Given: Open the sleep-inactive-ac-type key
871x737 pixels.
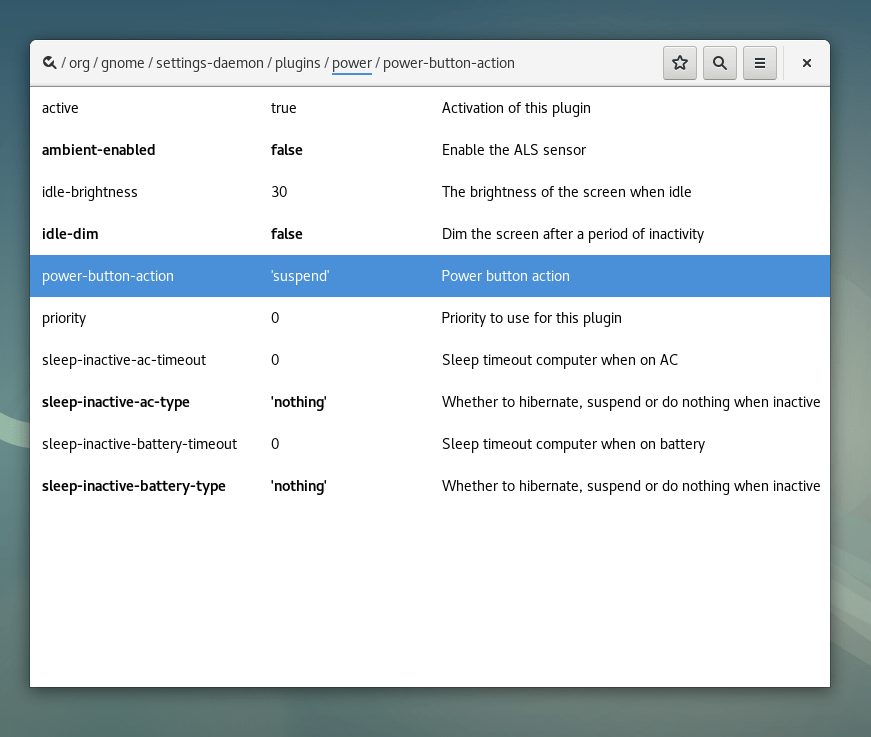Looking at the screenshot, I should click(x=200, y=402).
